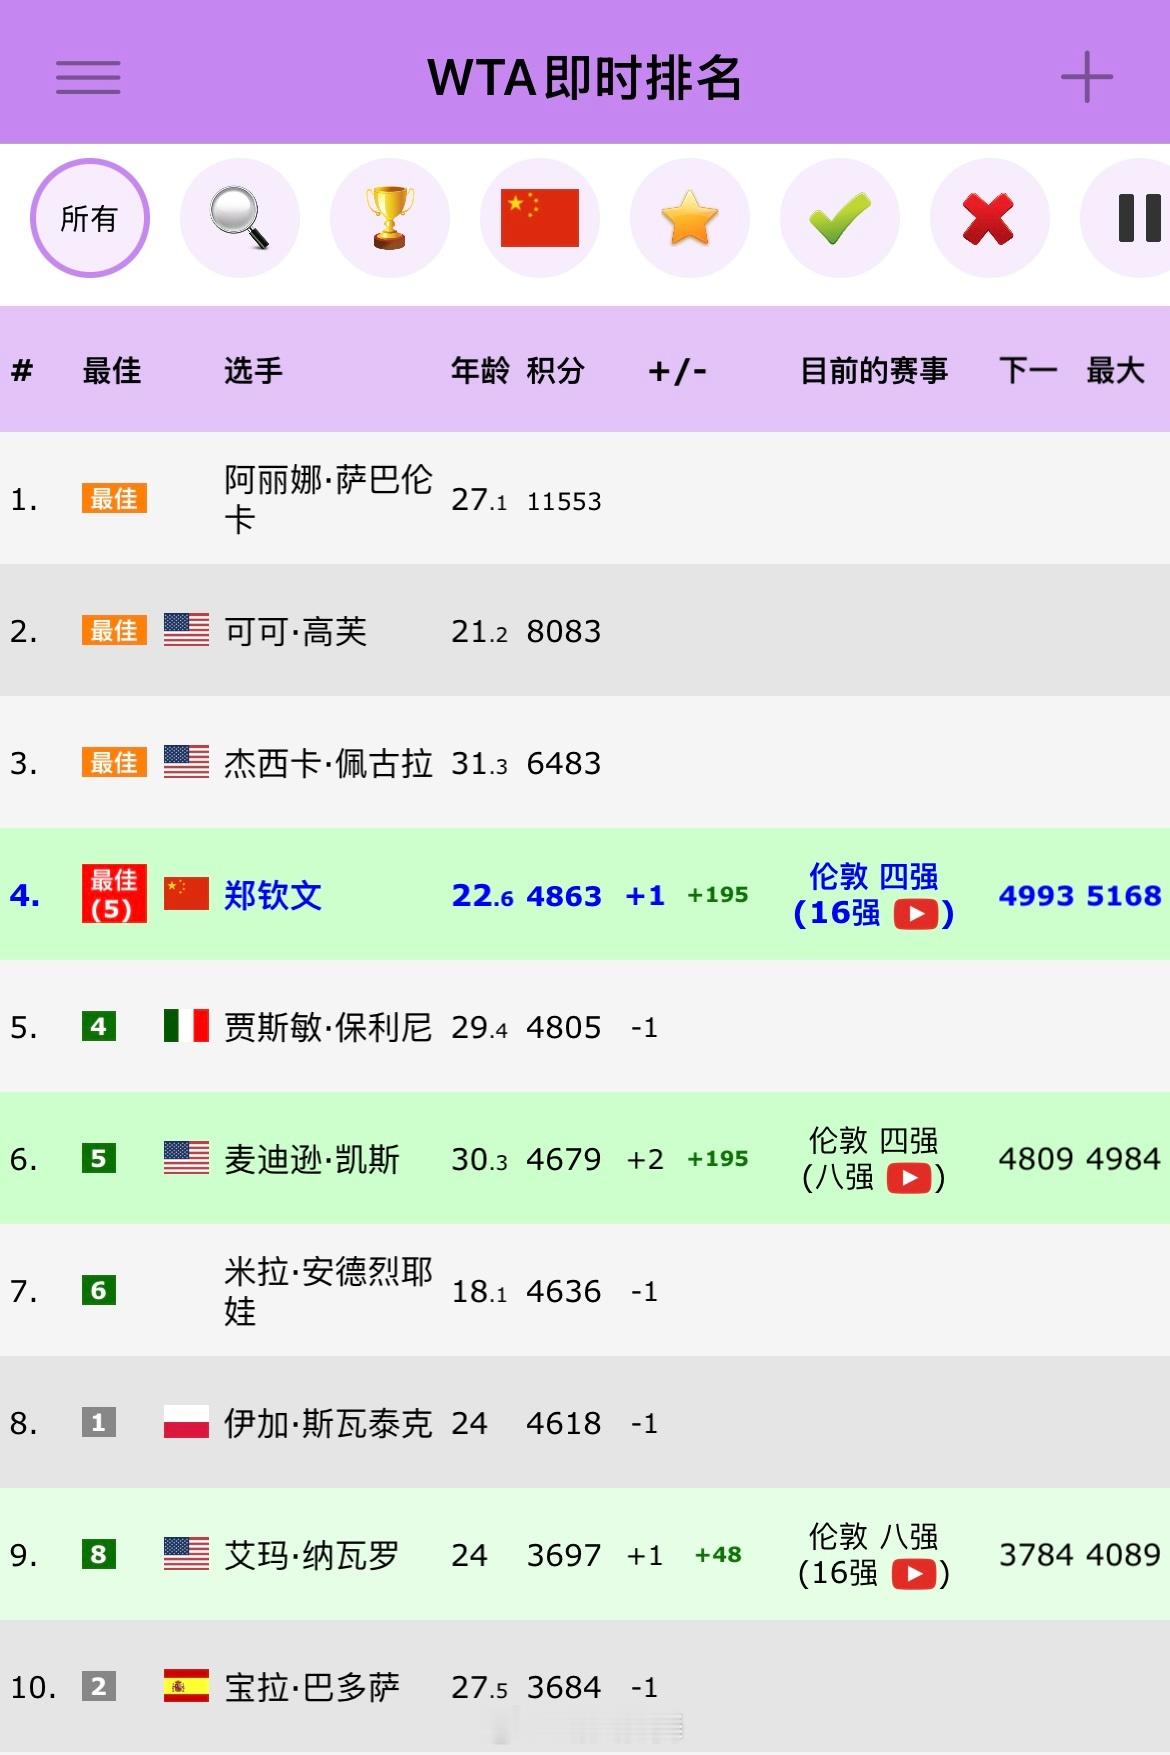Sort by 最佳 column header
Image resolution: width=1170 pixels, height=1755 pixels.
[112, 371]
